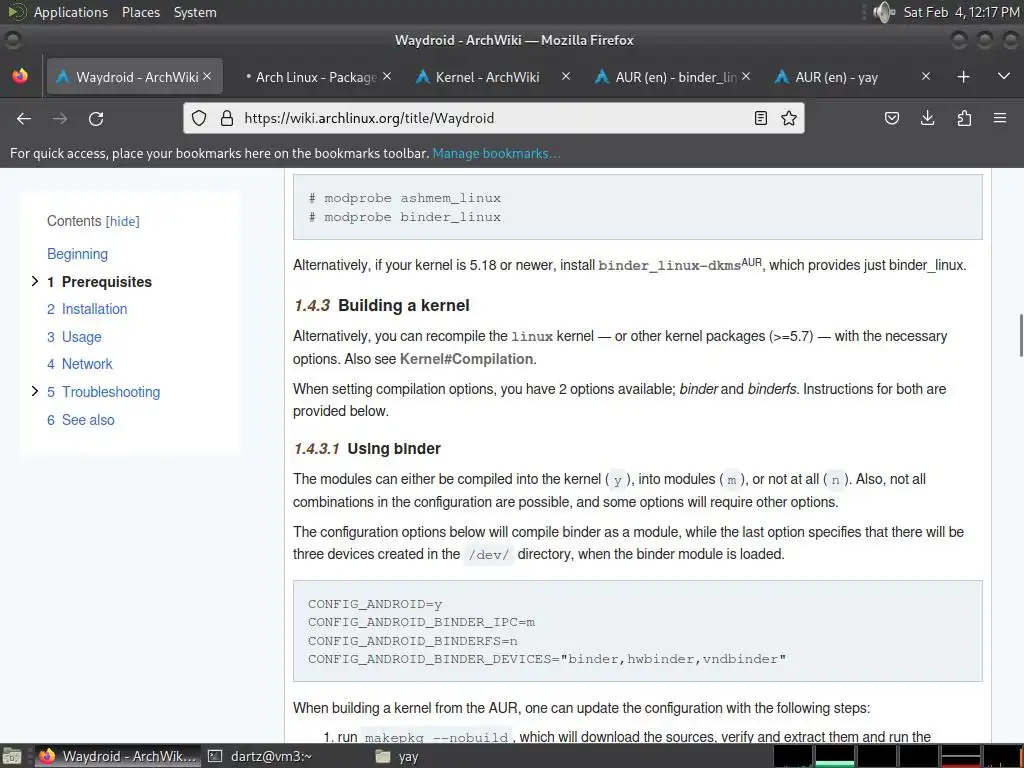Click the CONFIG_ANDROID_BINDERFS=n line
This screenshot has width=1024, height=768.
[413, 641]
